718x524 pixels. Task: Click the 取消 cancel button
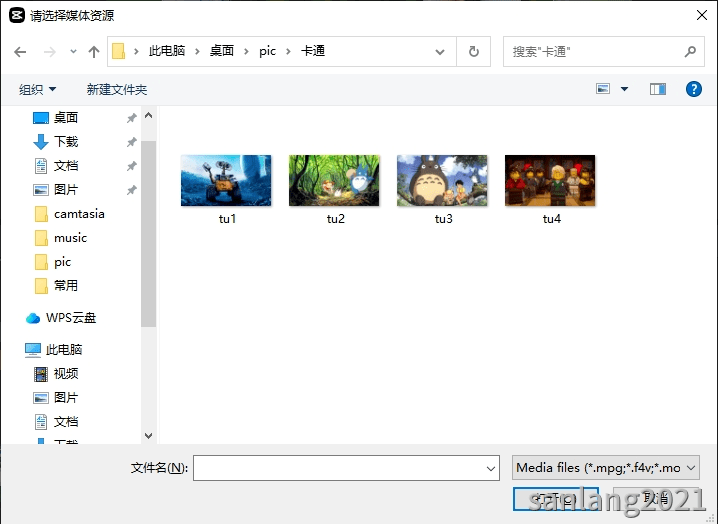pyautogui.click(x=656, y=499)
